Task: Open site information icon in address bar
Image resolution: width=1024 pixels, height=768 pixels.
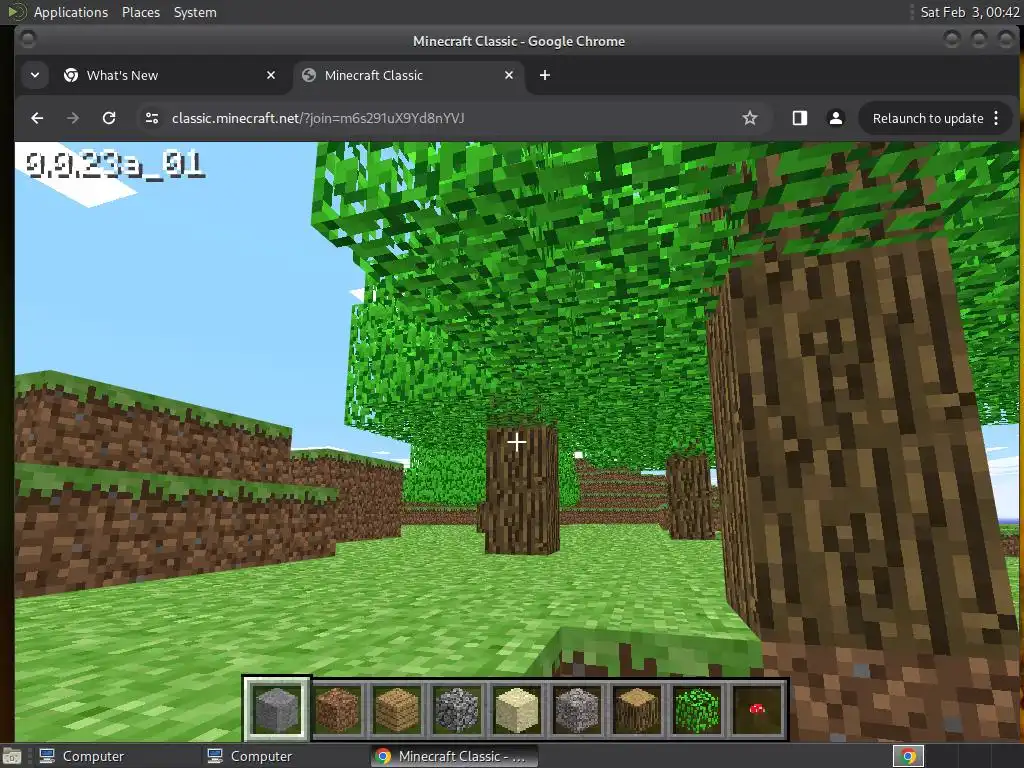Action: (x=152, y=118)
